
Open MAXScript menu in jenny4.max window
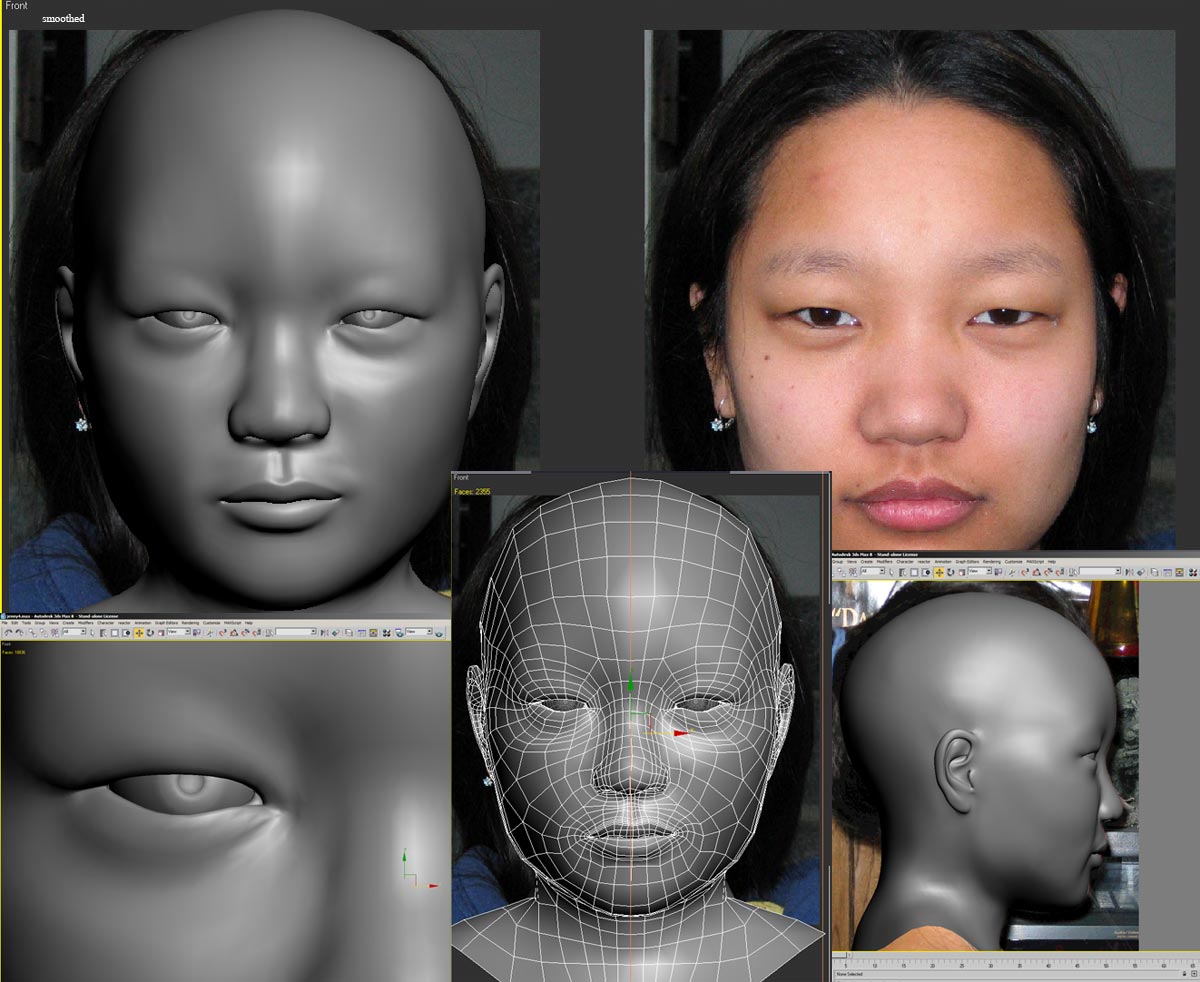[x=233, y=622]
